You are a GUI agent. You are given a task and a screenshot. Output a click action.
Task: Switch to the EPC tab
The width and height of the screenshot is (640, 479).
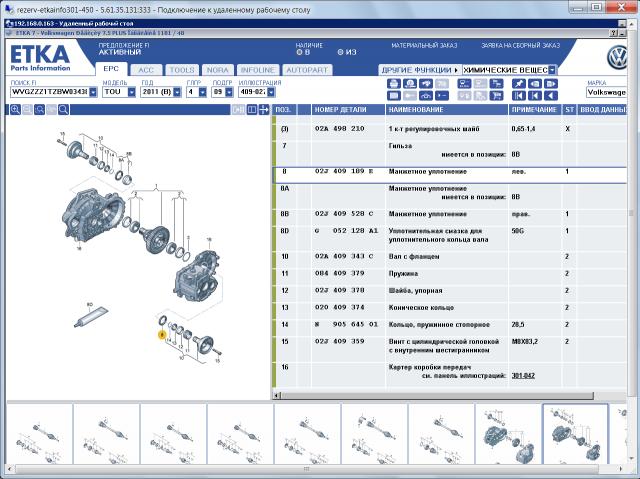(x=111, y=69)
